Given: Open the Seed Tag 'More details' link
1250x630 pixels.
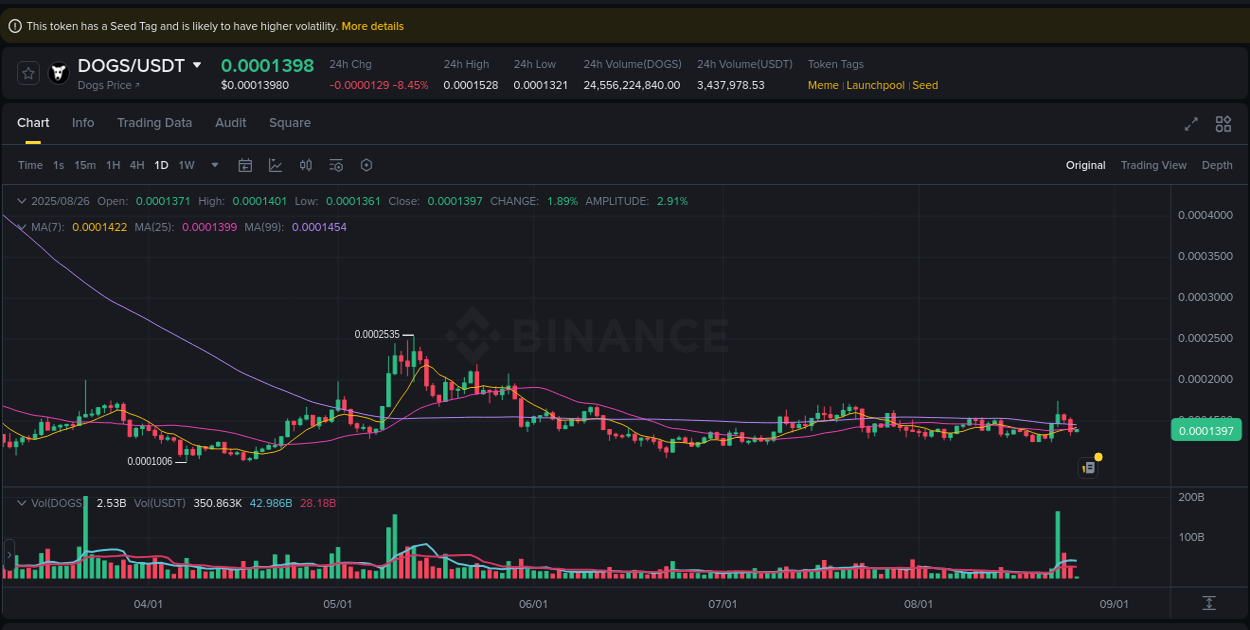Looking at the screenshot, I should (x=372, y=26).
